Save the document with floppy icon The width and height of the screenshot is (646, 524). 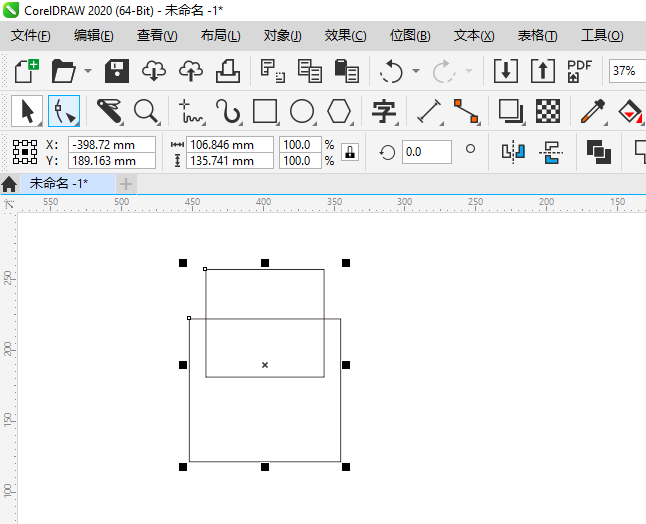click(x=117, y=71)
